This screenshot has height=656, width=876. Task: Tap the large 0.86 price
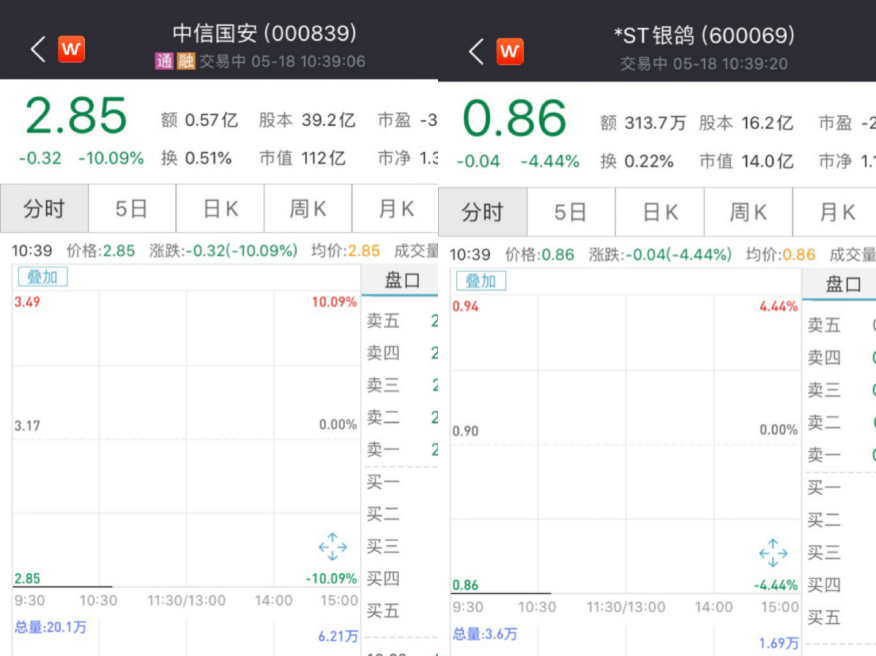pos(515,118)
